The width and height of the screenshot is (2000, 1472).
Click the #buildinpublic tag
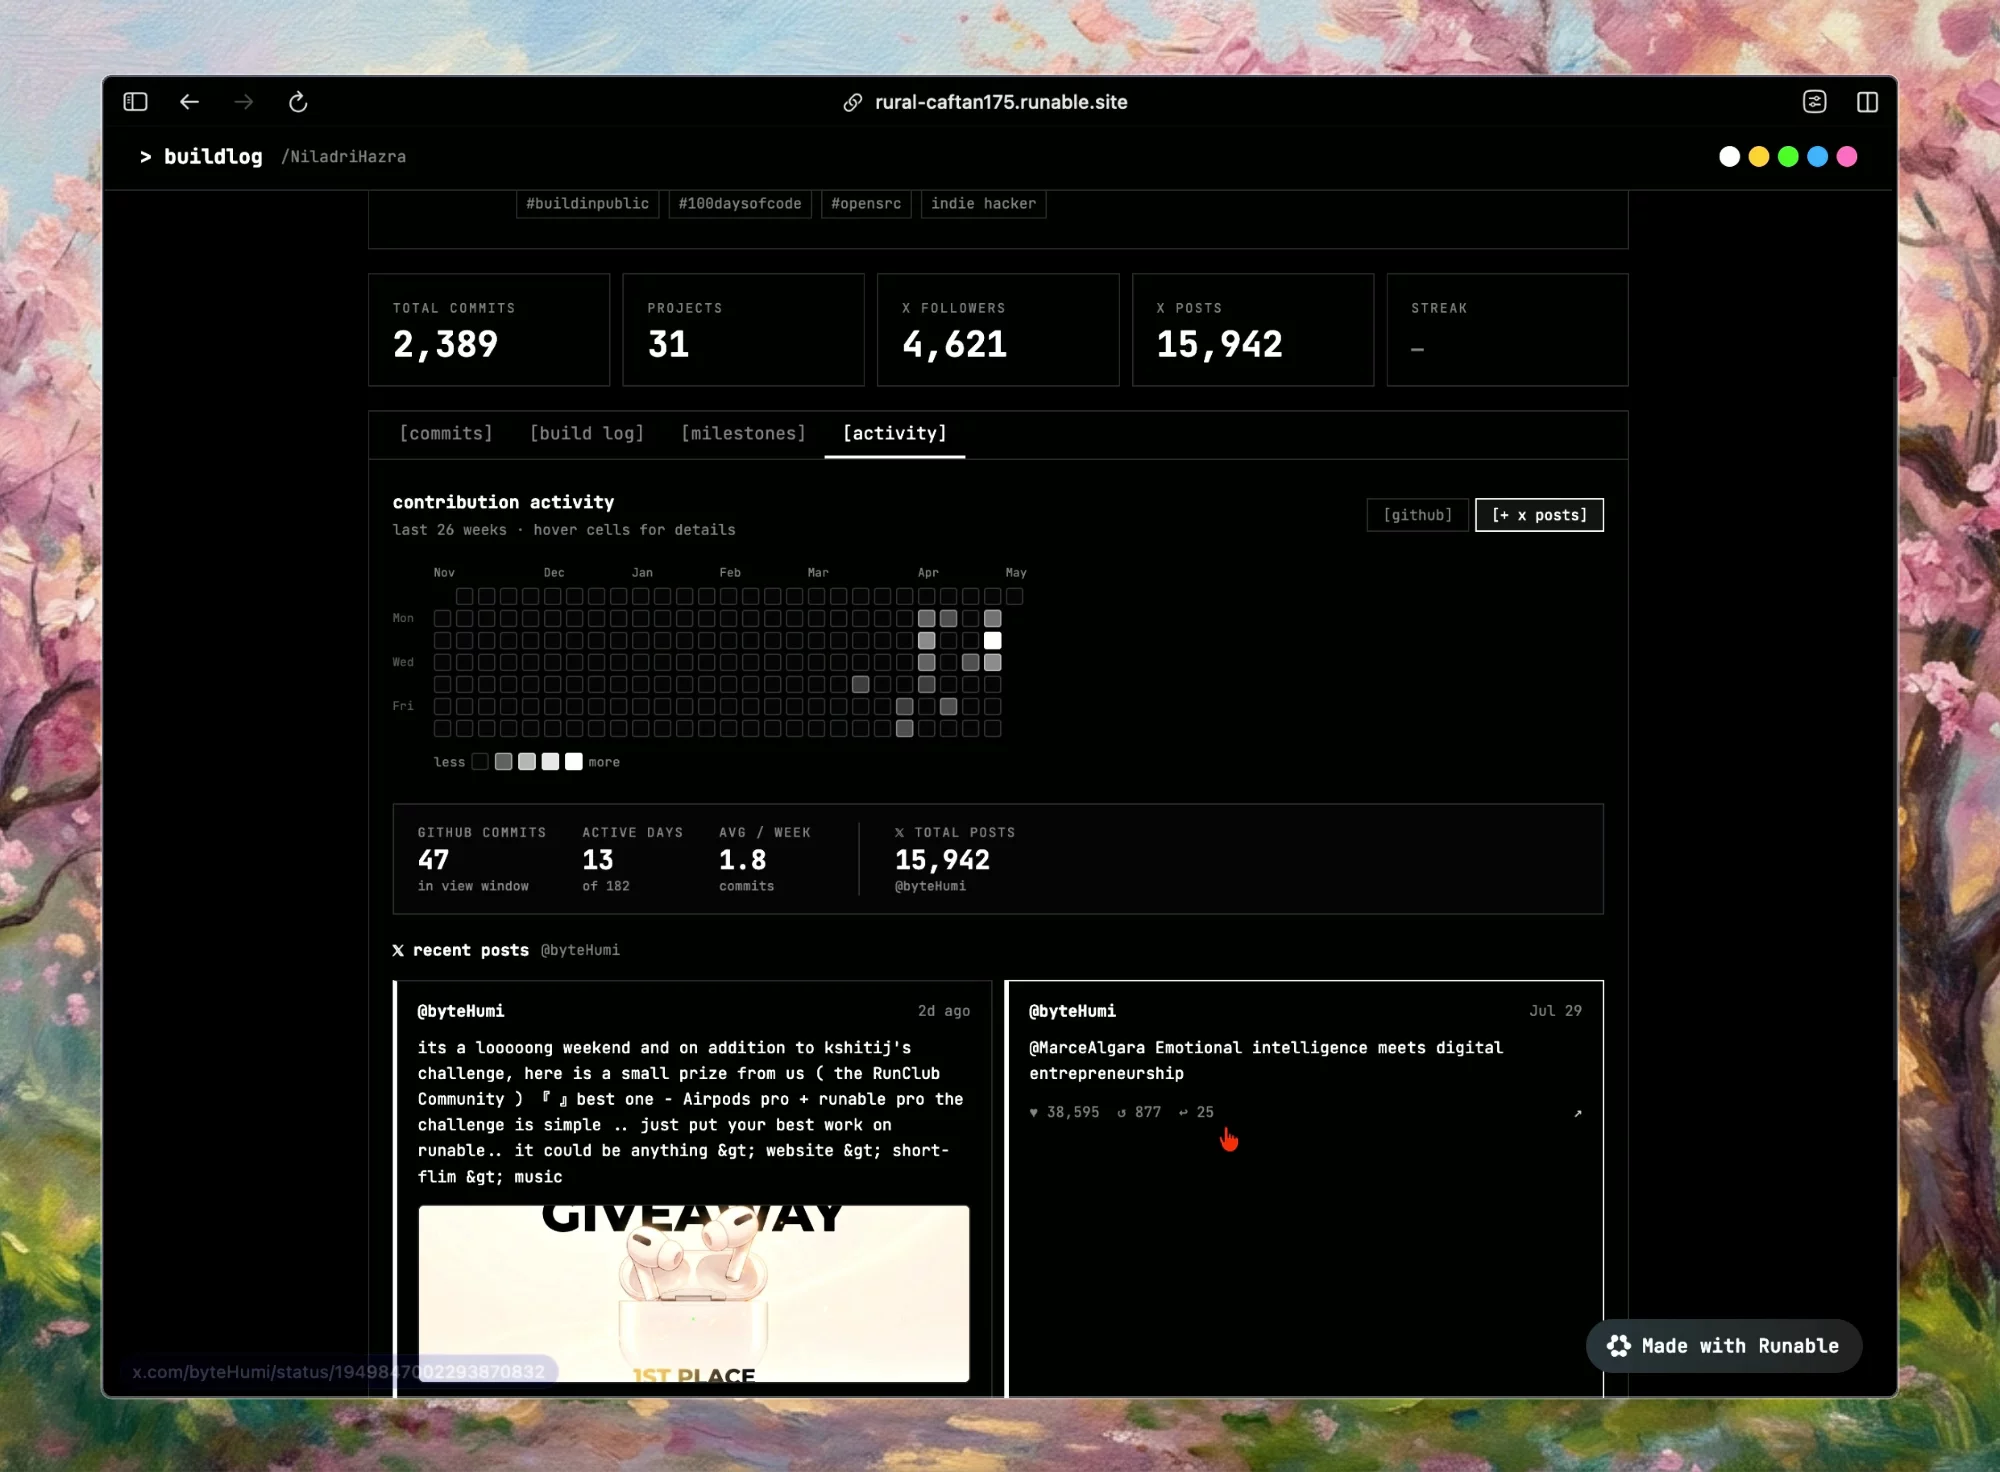pyautogui.click(x=587, y=204)
